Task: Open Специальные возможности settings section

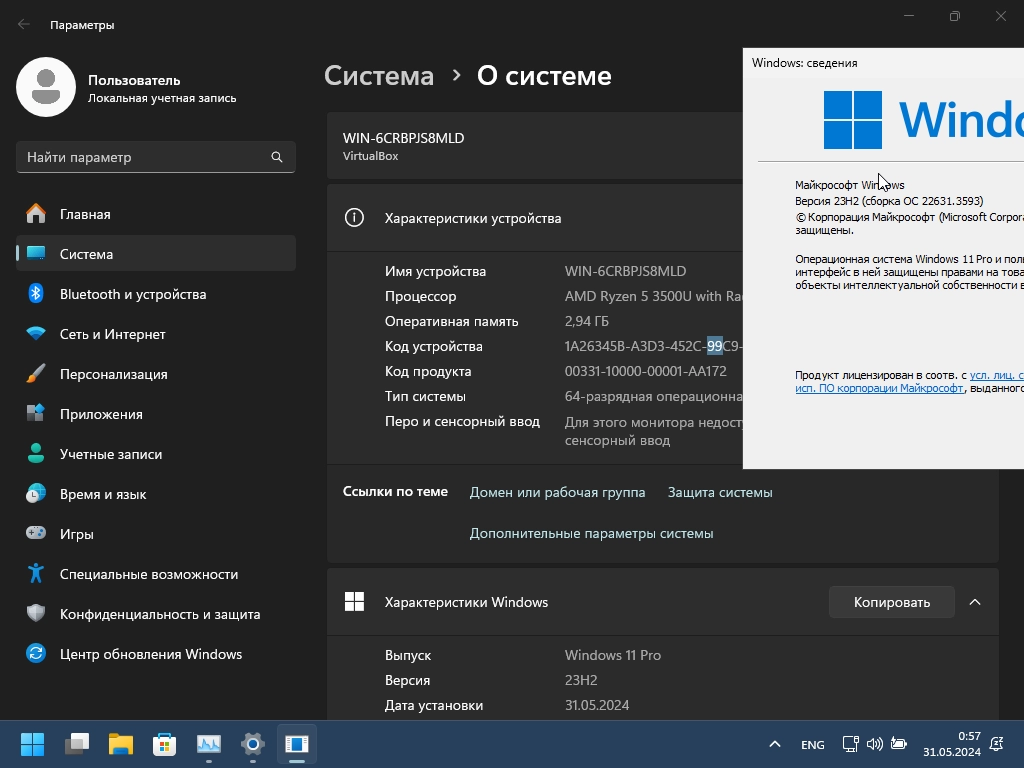Action: (148, 574)
